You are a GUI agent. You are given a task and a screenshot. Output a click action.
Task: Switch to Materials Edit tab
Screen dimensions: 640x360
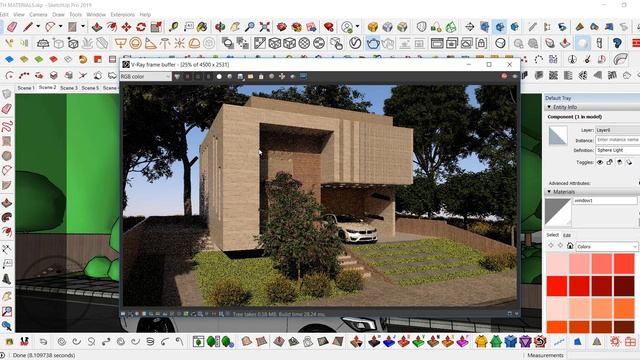coord(567,235)
